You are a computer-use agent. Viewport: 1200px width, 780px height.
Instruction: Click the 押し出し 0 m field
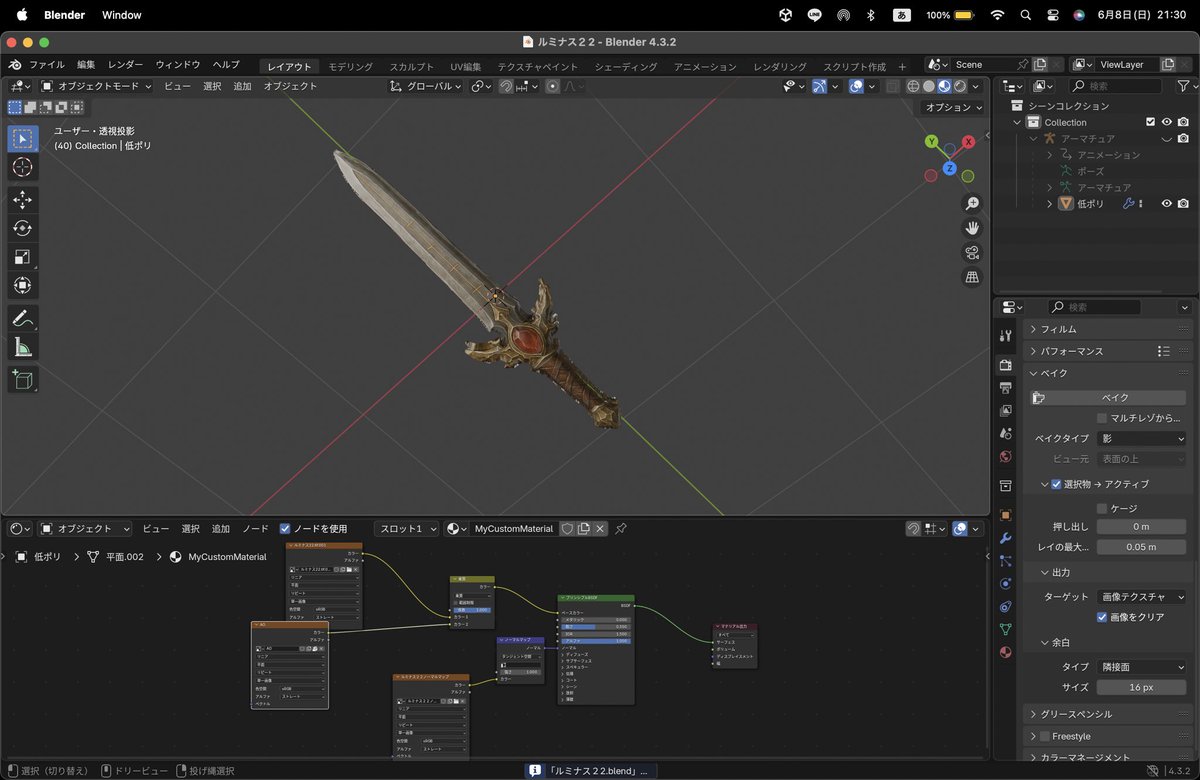[1141, 527]
